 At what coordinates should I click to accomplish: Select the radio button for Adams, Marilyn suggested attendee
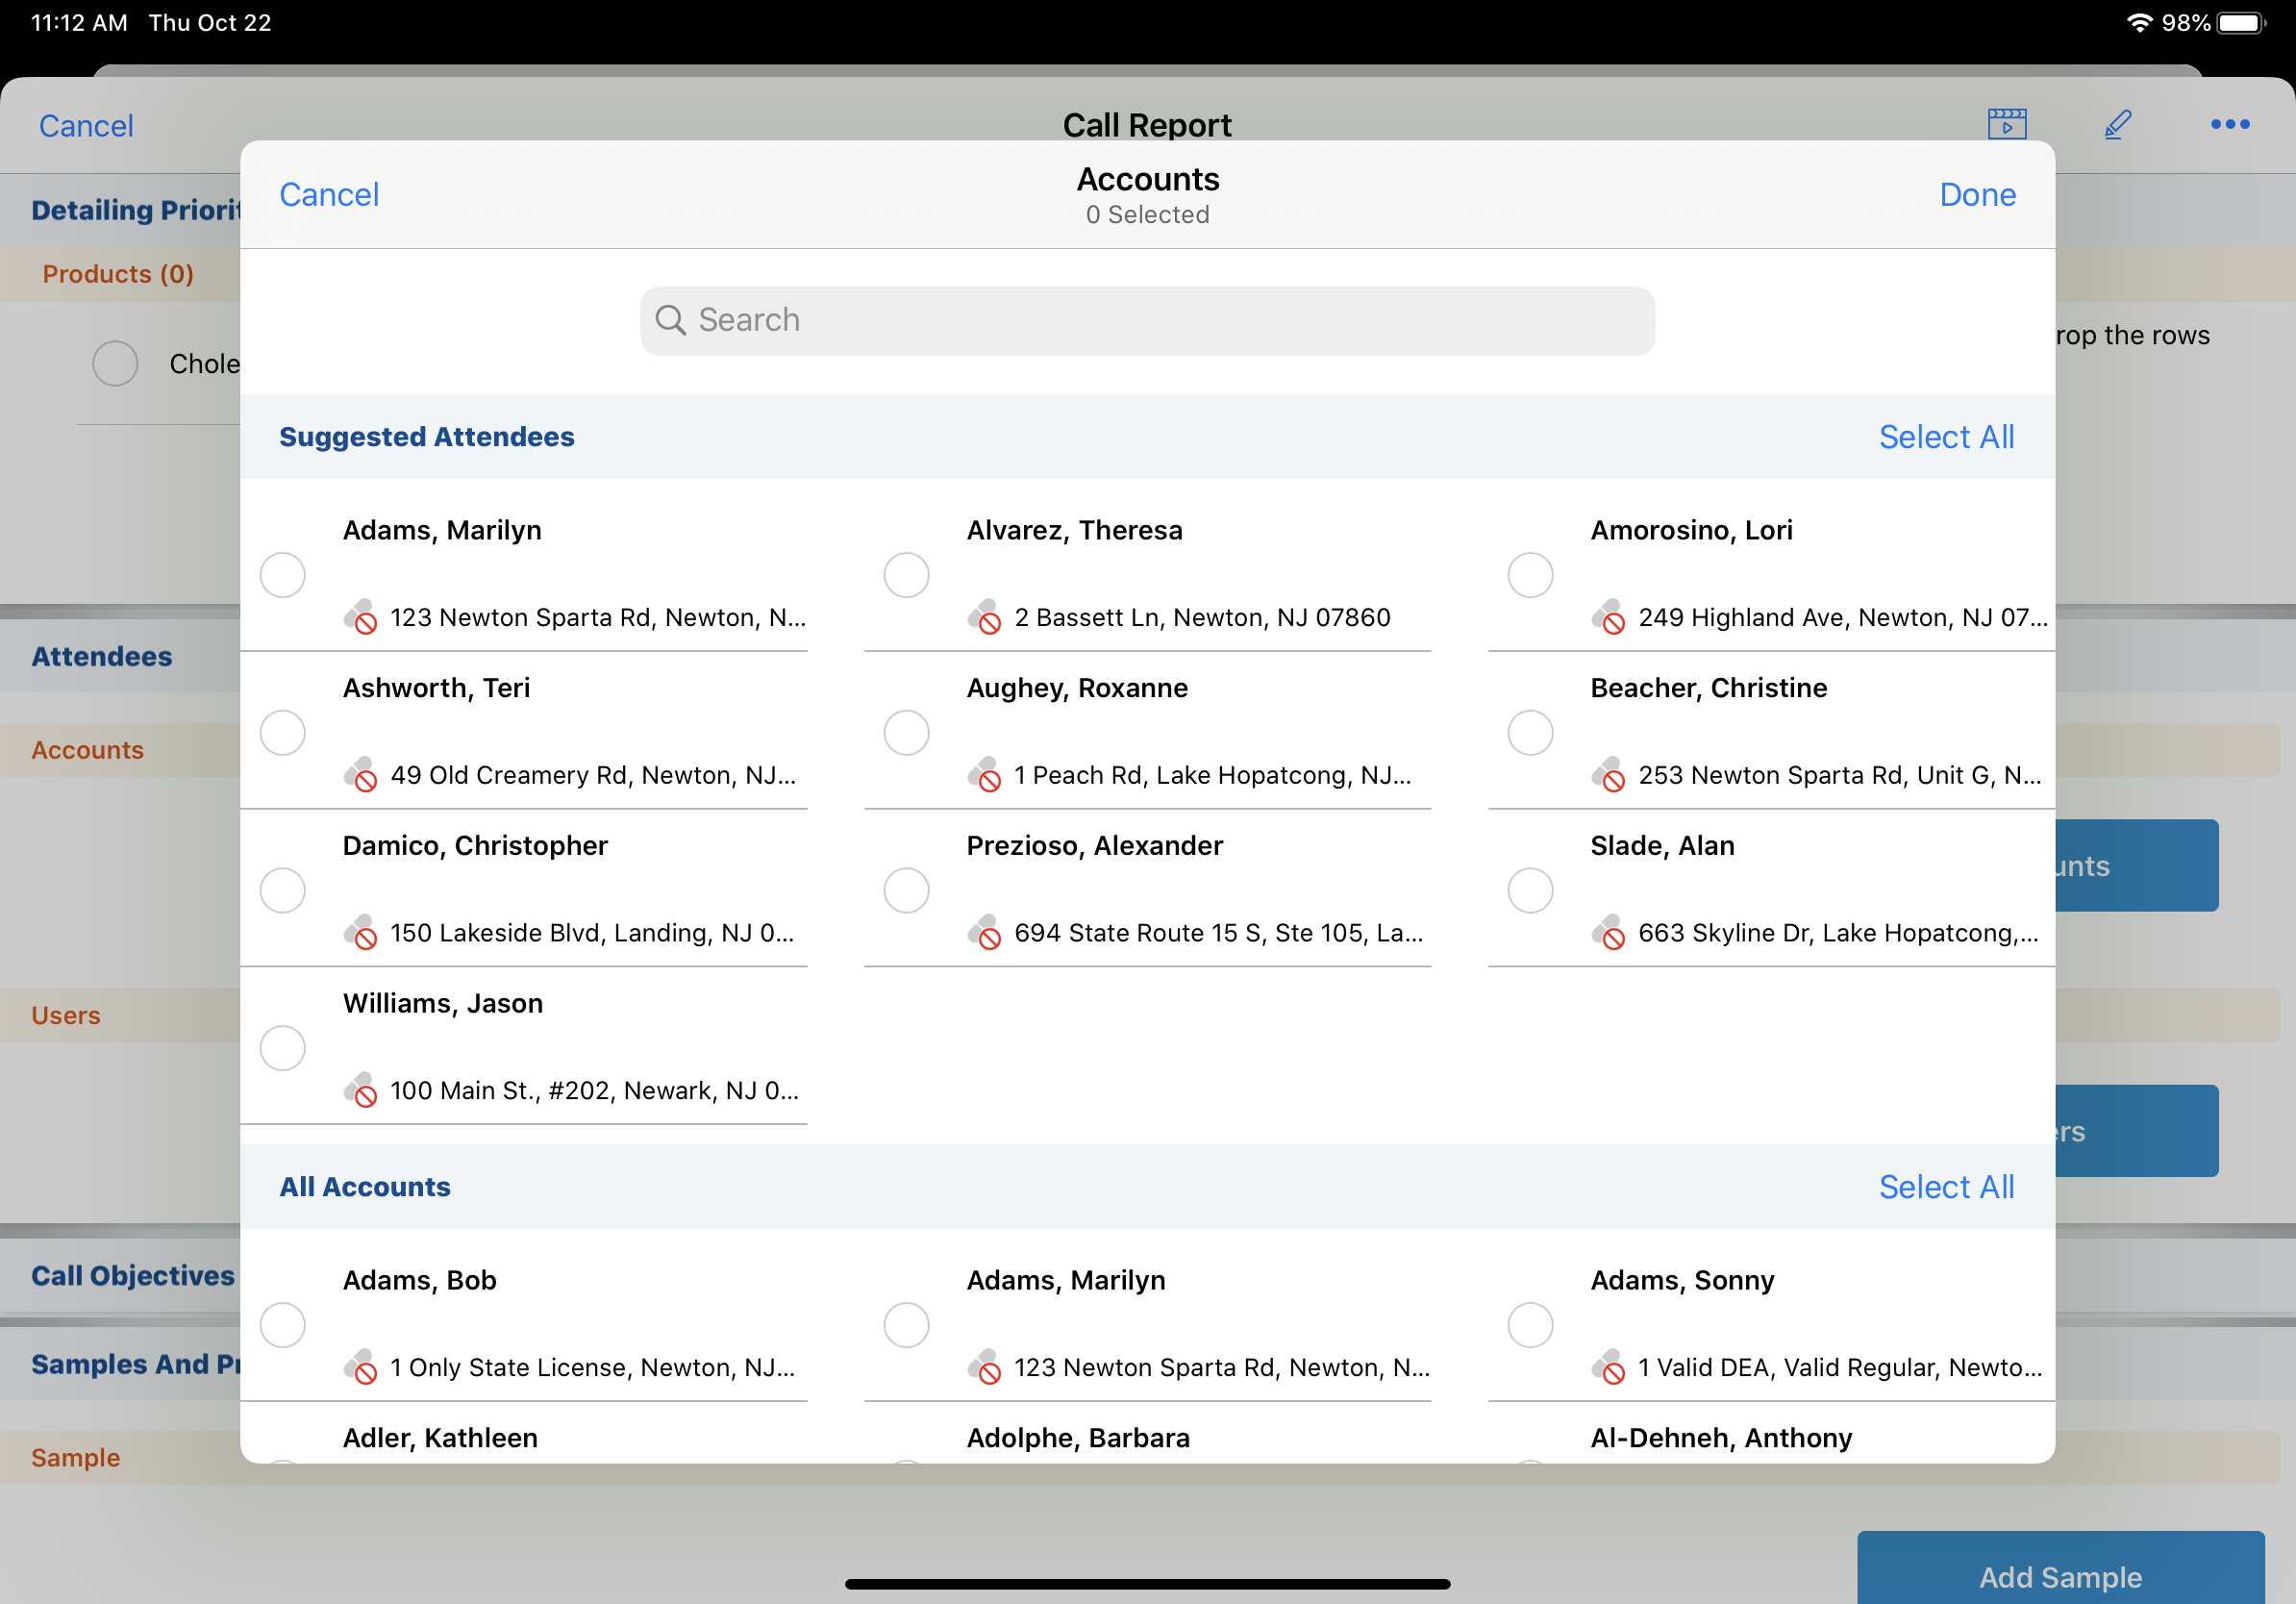coord(283,575)
